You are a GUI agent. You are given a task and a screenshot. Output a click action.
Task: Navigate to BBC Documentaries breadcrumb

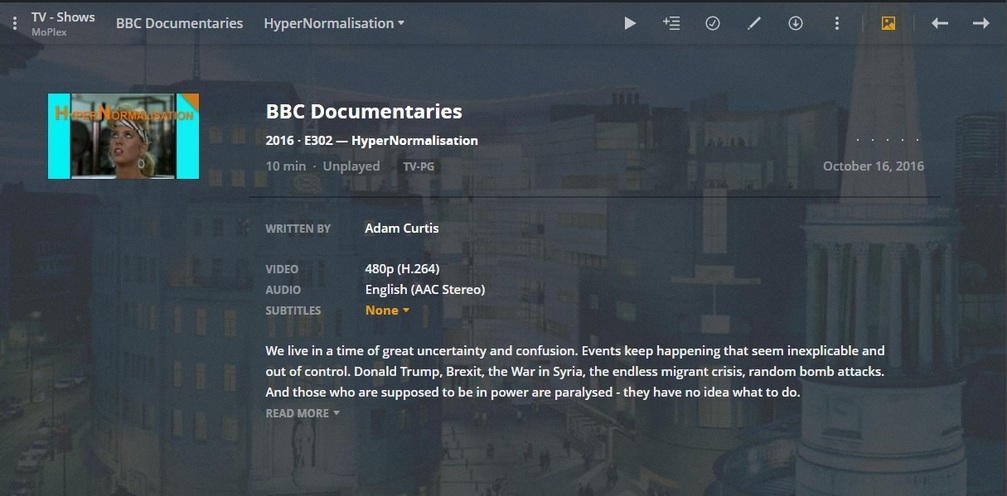tap(179, 23)
